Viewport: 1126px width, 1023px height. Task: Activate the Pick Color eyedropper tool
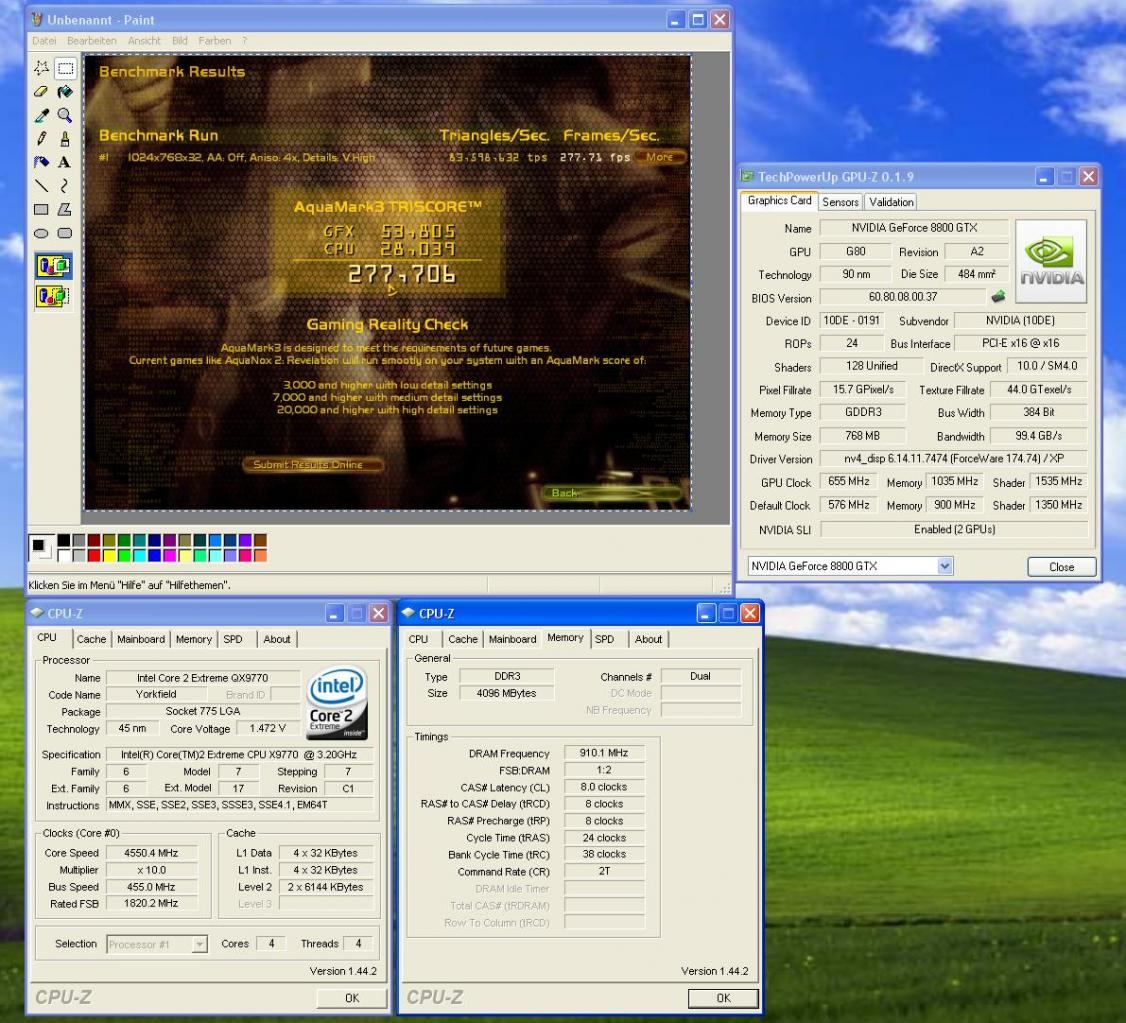click(42, 116)
